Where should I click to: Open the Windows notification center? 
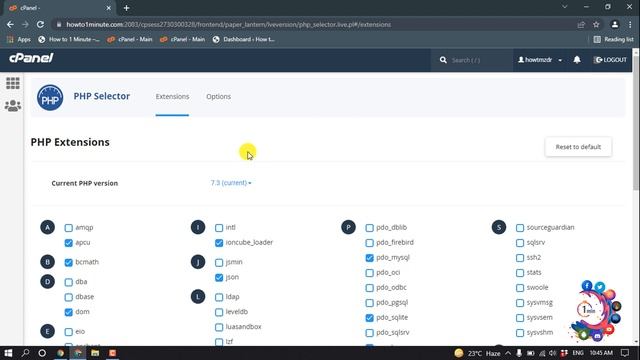pos(625,353)
